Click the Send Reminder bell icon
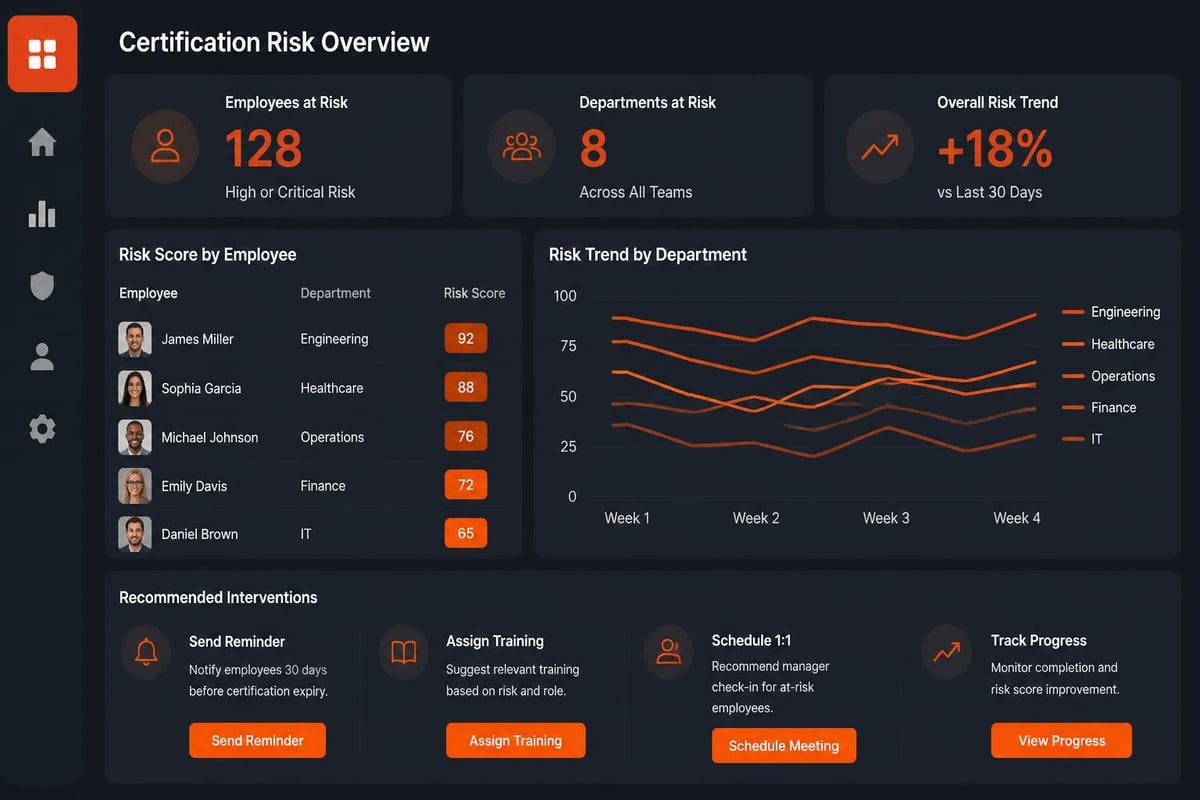This screenshot has width=1200, height=800. tap(146, 652)
